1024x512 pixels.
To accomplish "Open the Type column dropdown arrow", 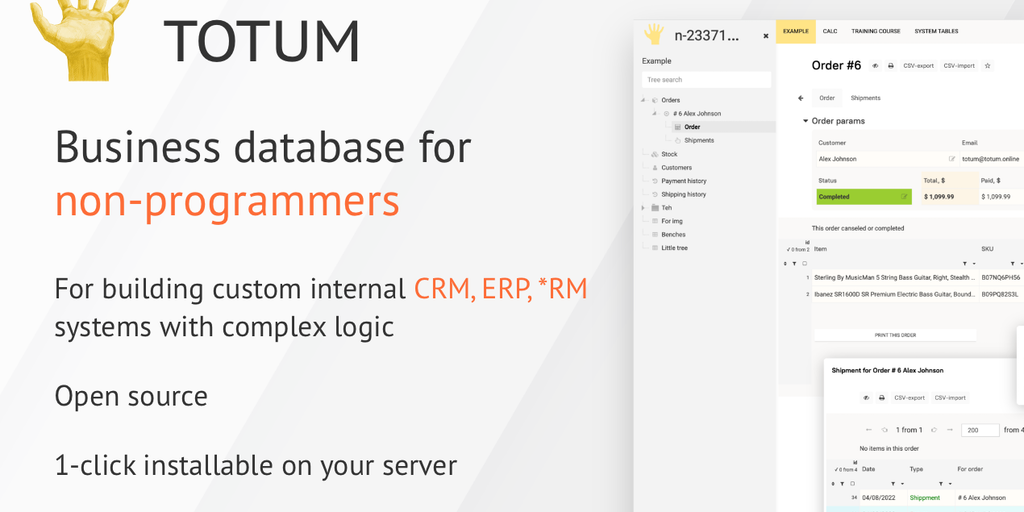I will (950, 484).
